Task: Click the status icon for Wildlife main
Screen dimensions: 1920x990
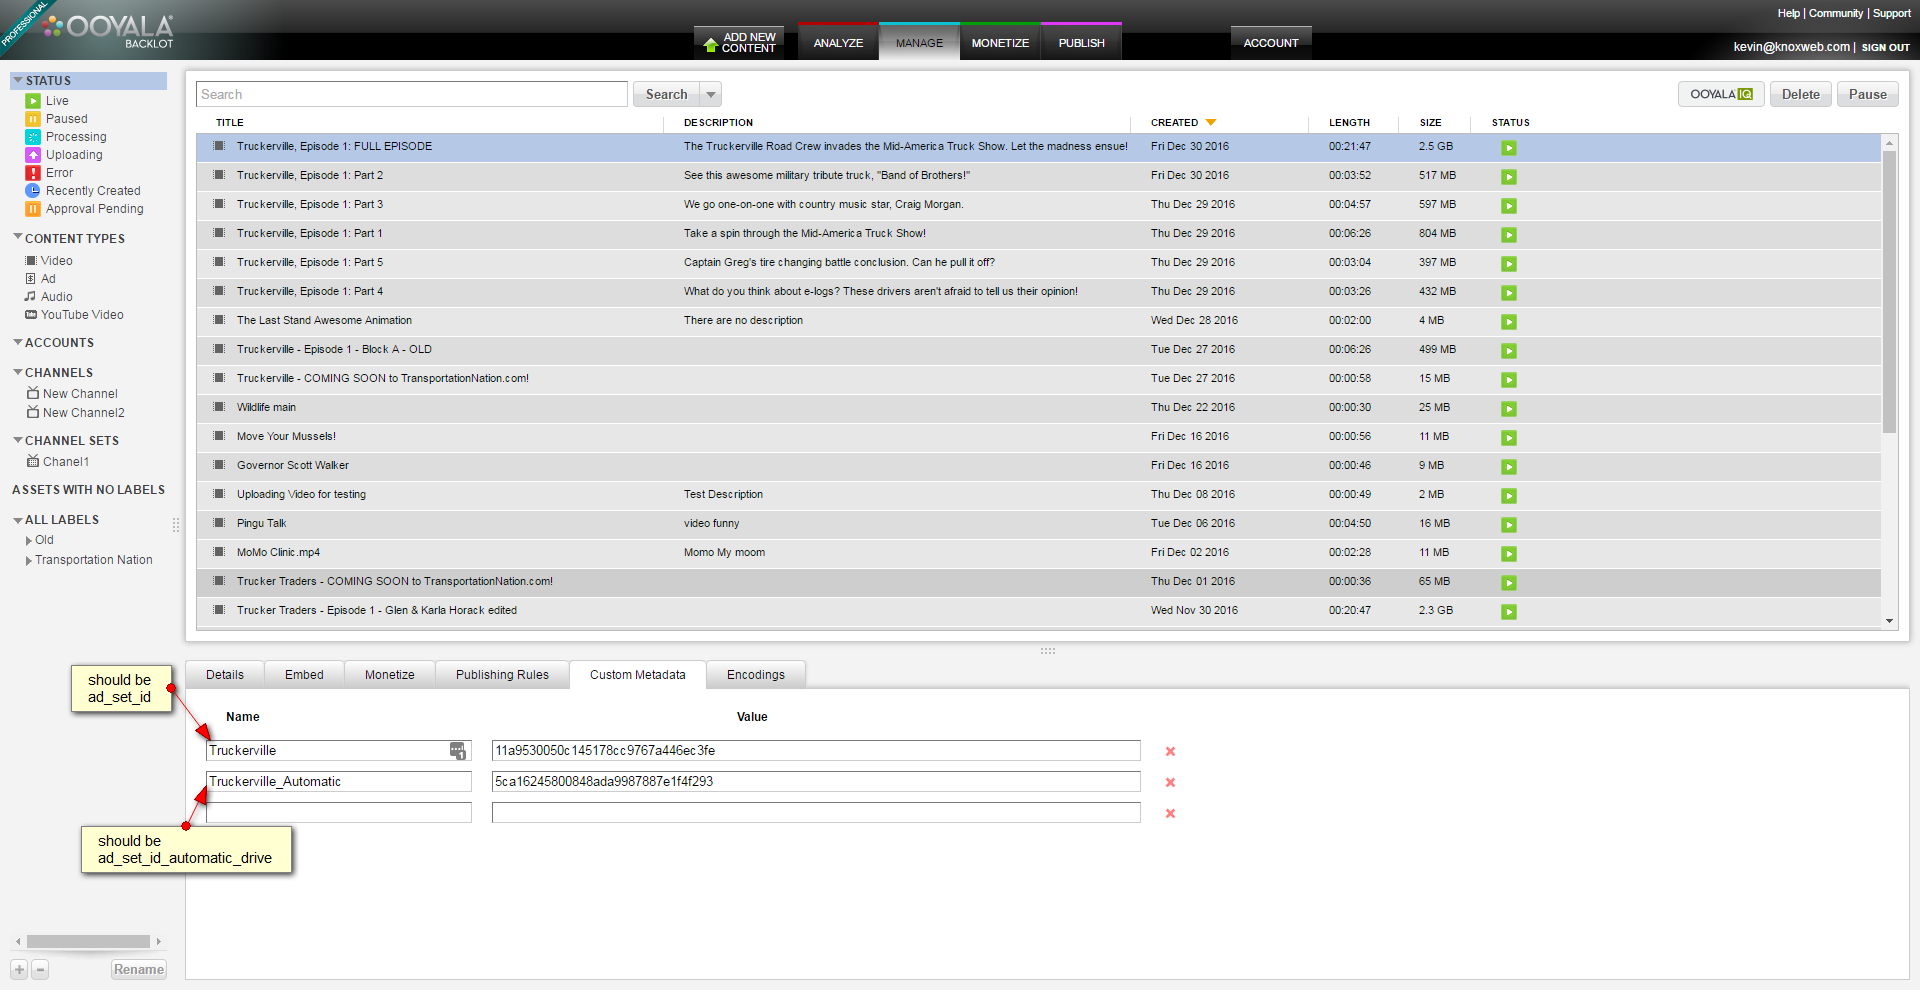Action: tap(1509, 409)
